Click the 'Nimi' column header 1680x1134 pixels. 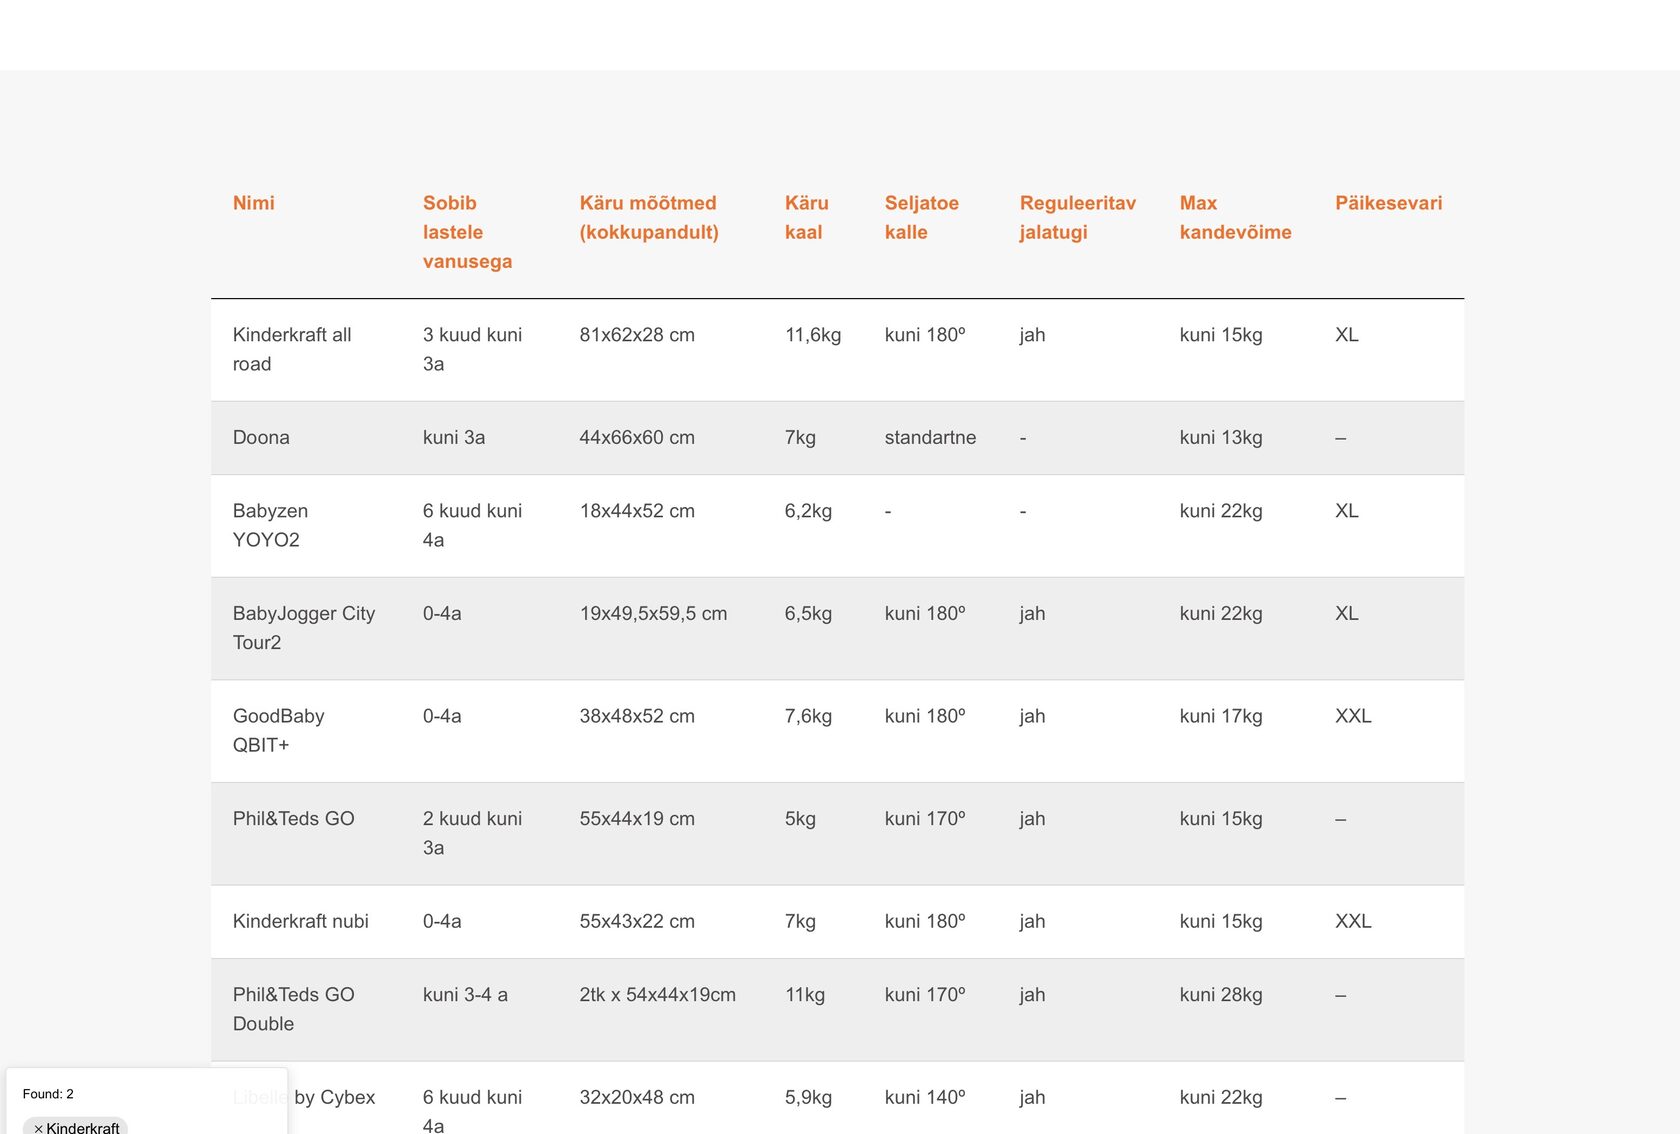point(254,203)
